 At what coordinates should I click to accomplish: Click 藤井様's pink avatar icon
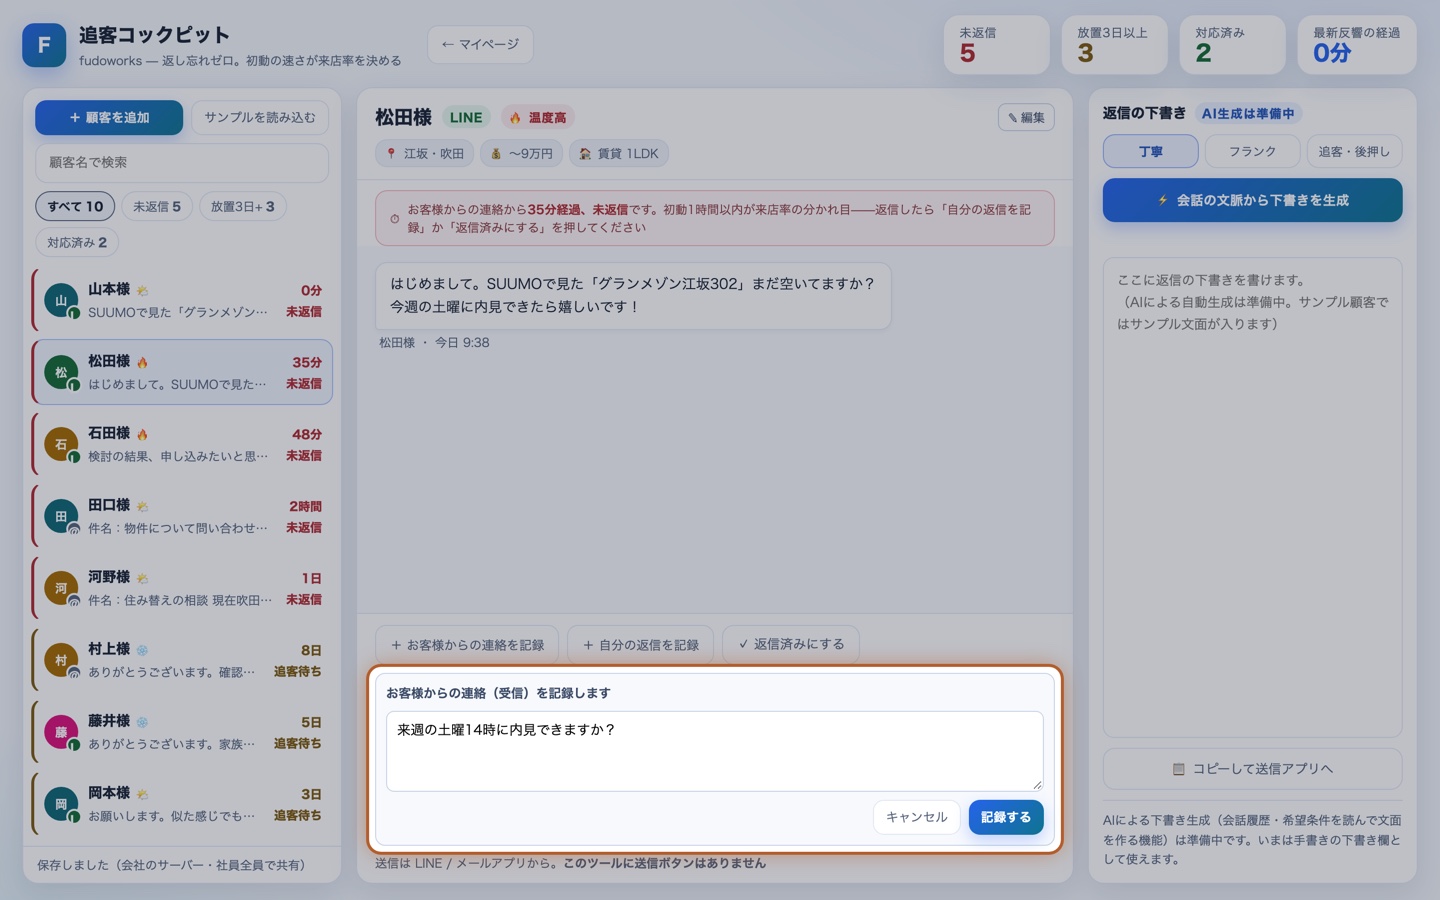pyautogui.click(x=61, y=732)
